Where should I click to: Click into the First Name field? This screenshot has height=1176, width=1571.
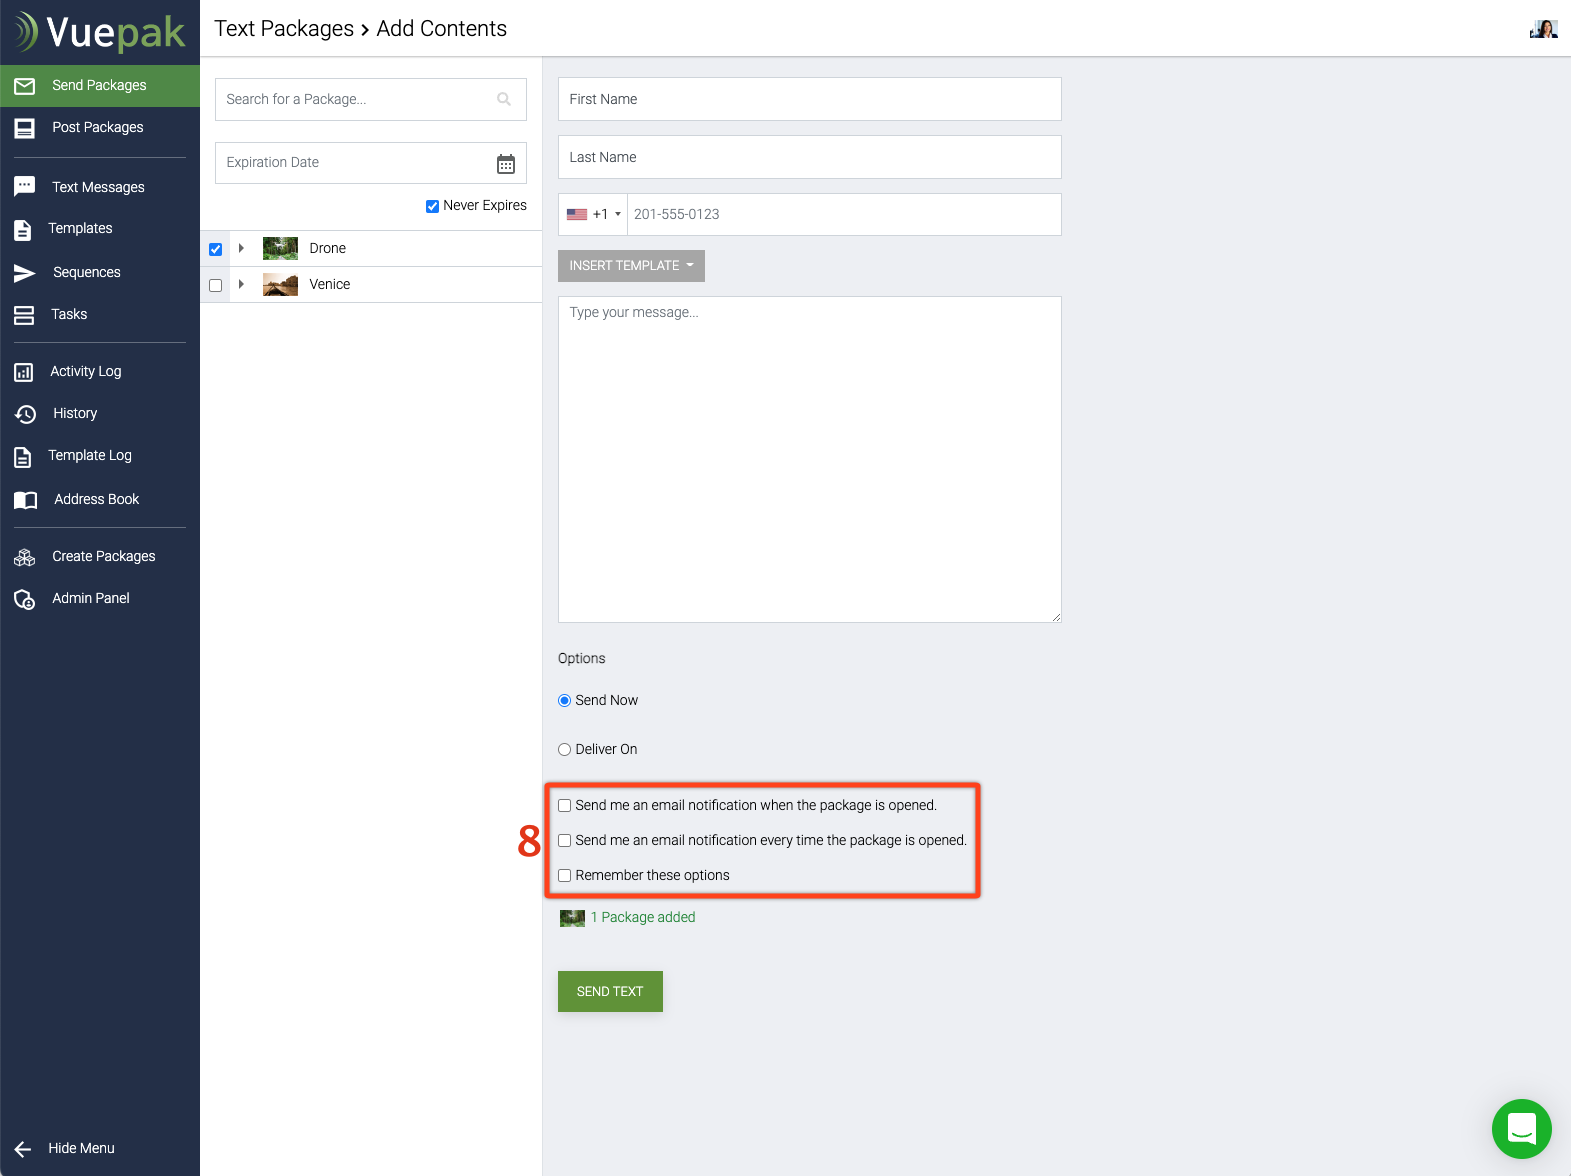point(809,99)
